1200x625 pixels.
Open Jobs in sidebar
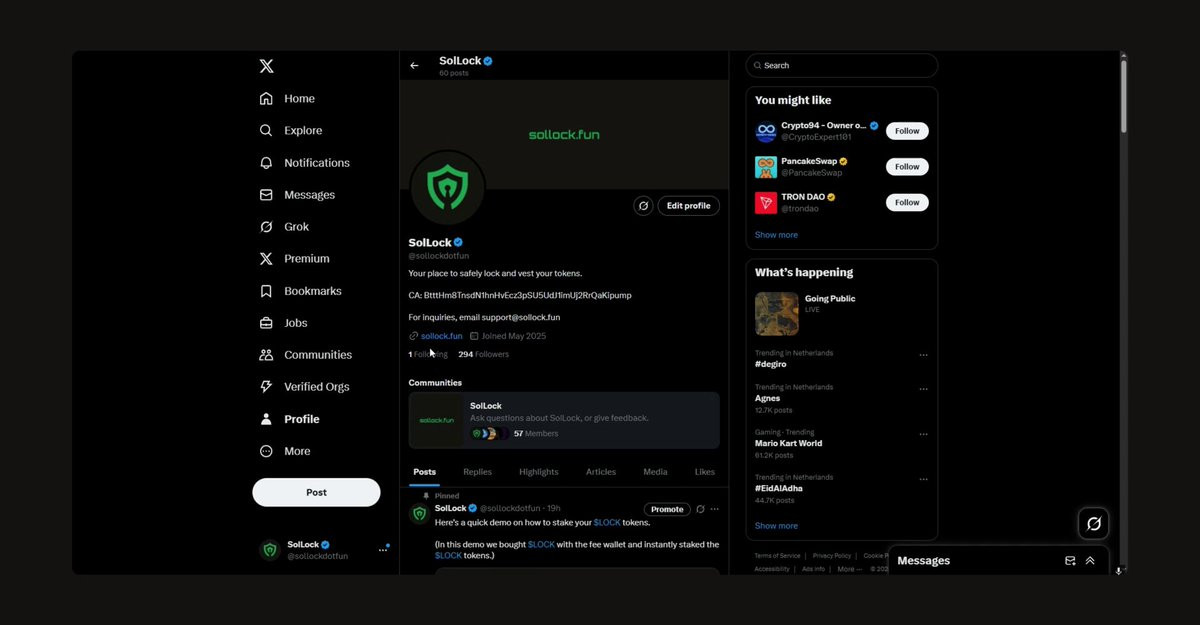point(283,323)
